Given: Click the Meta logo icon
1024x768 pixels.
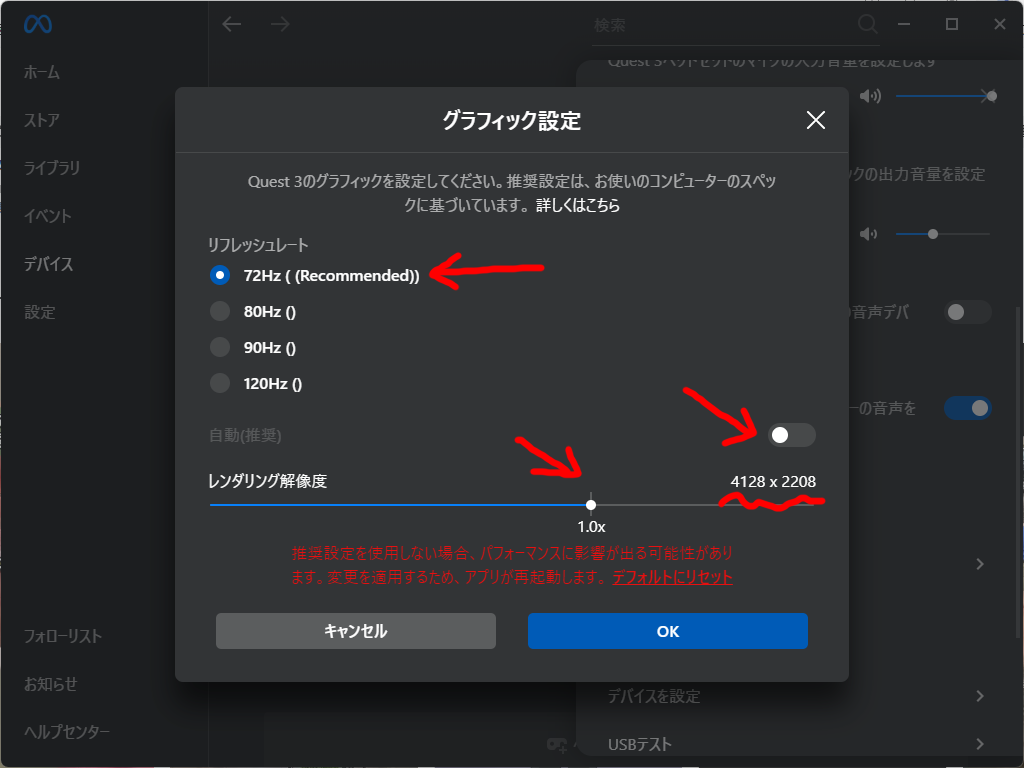Looking at the screenshot, I should 38,24.
